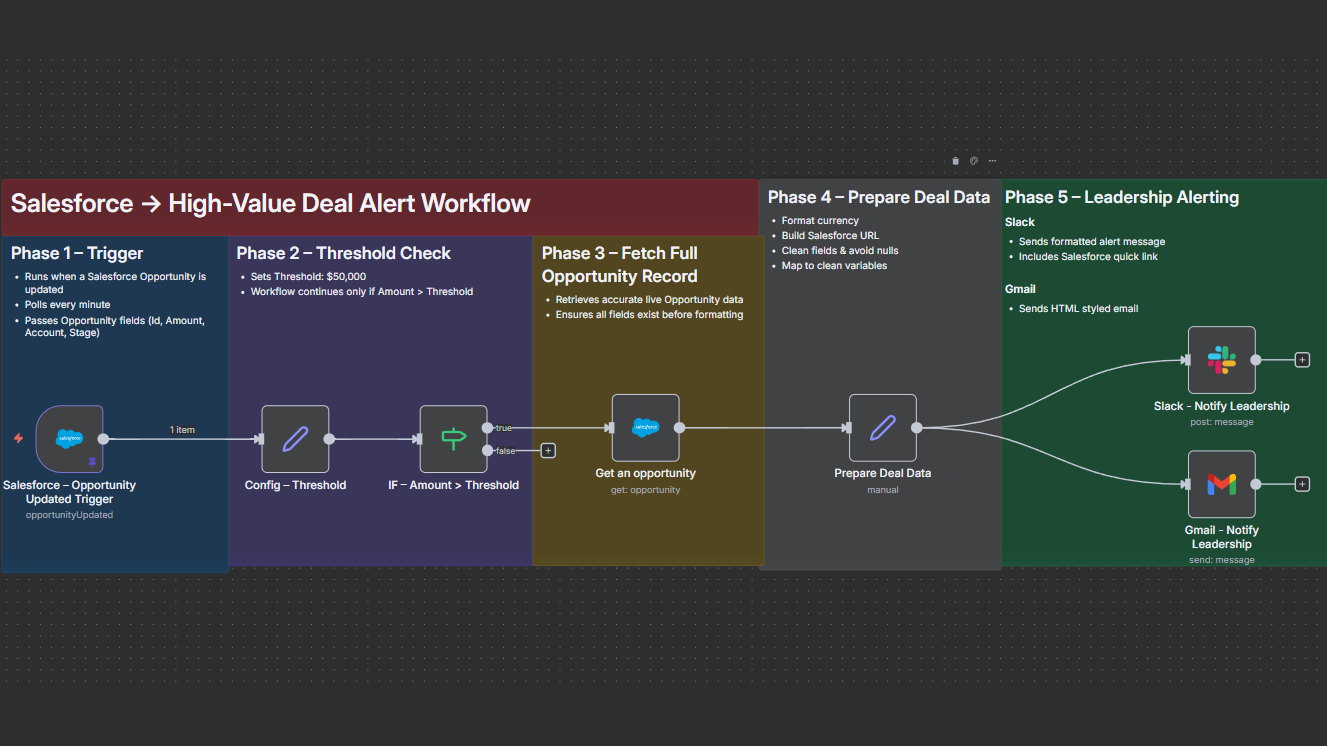1327x746 pixels.
Task: Delete the sticky note using the trash icon
Action: (955, 160)
